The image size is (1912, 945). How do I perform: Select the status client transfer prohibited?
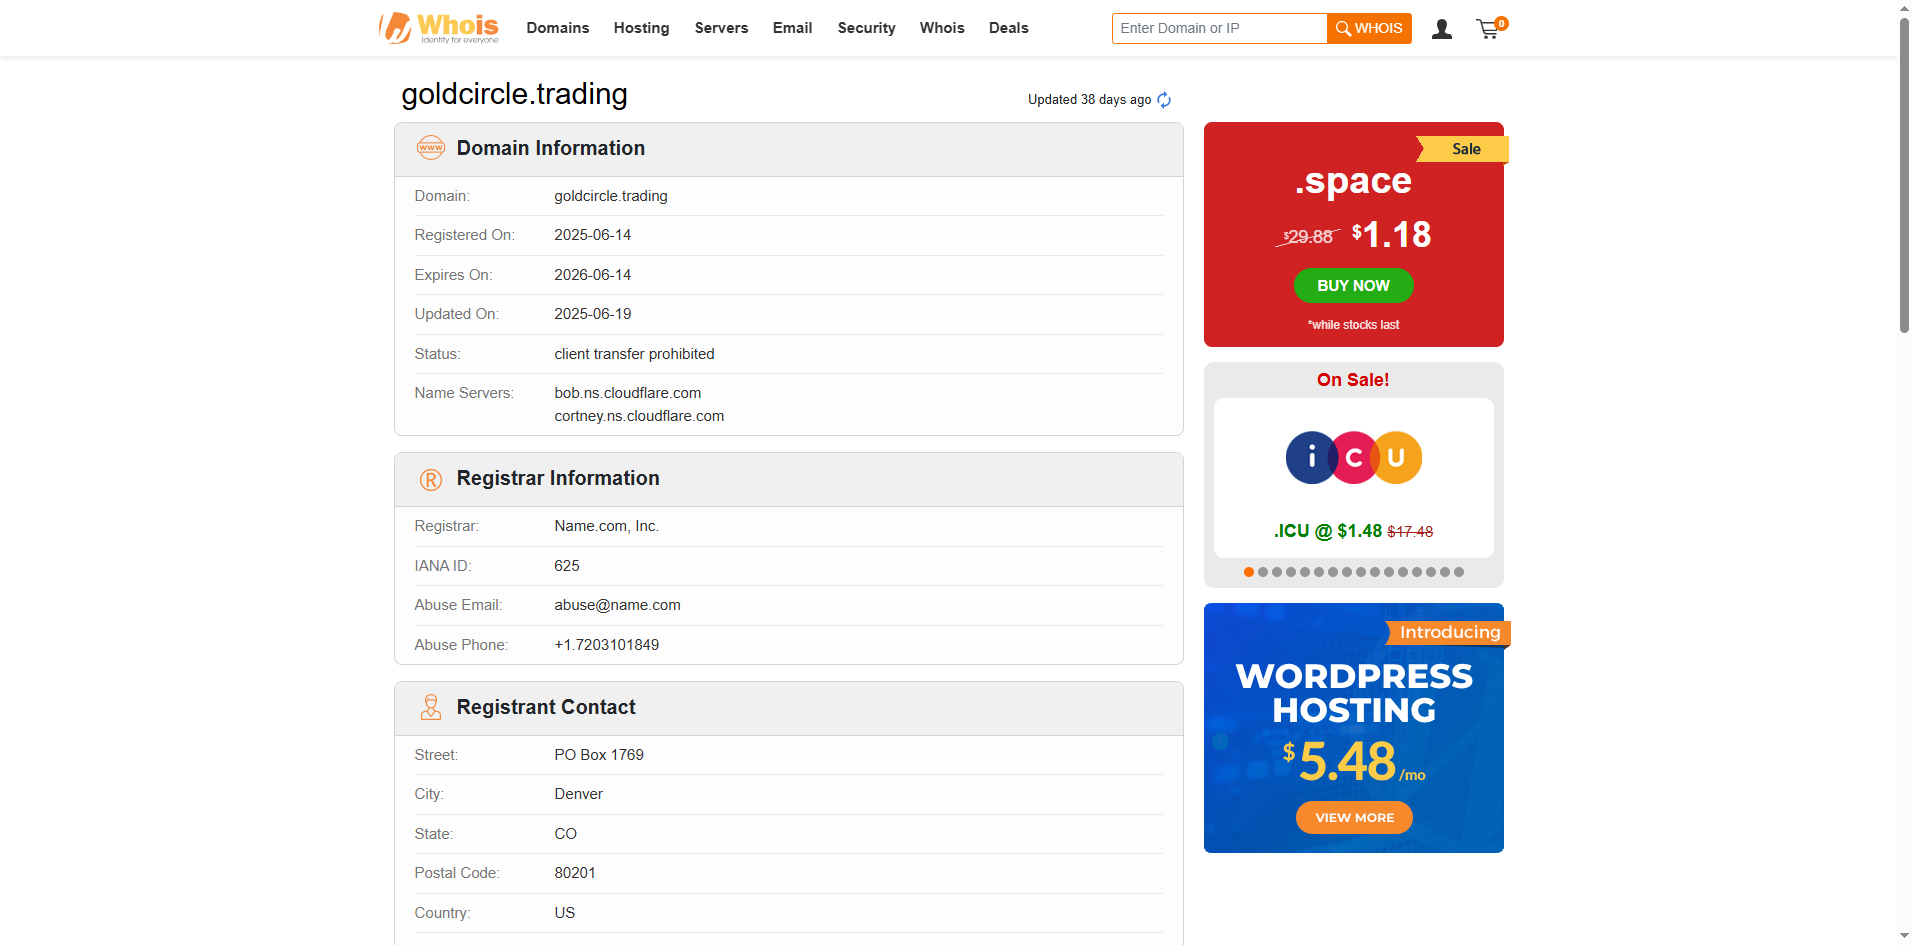click(634, 354)
